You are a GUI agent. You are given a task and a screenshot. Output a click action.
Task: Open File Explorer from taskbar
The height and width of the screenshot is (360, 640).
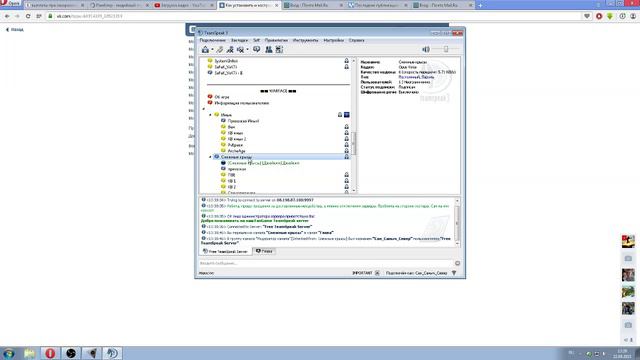coord(29,353)
